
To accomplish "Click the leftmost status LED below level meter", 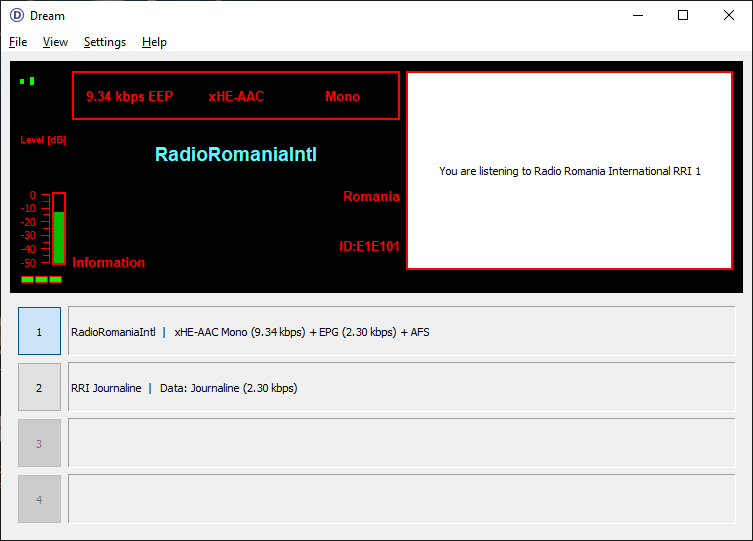I will (27, 279).
